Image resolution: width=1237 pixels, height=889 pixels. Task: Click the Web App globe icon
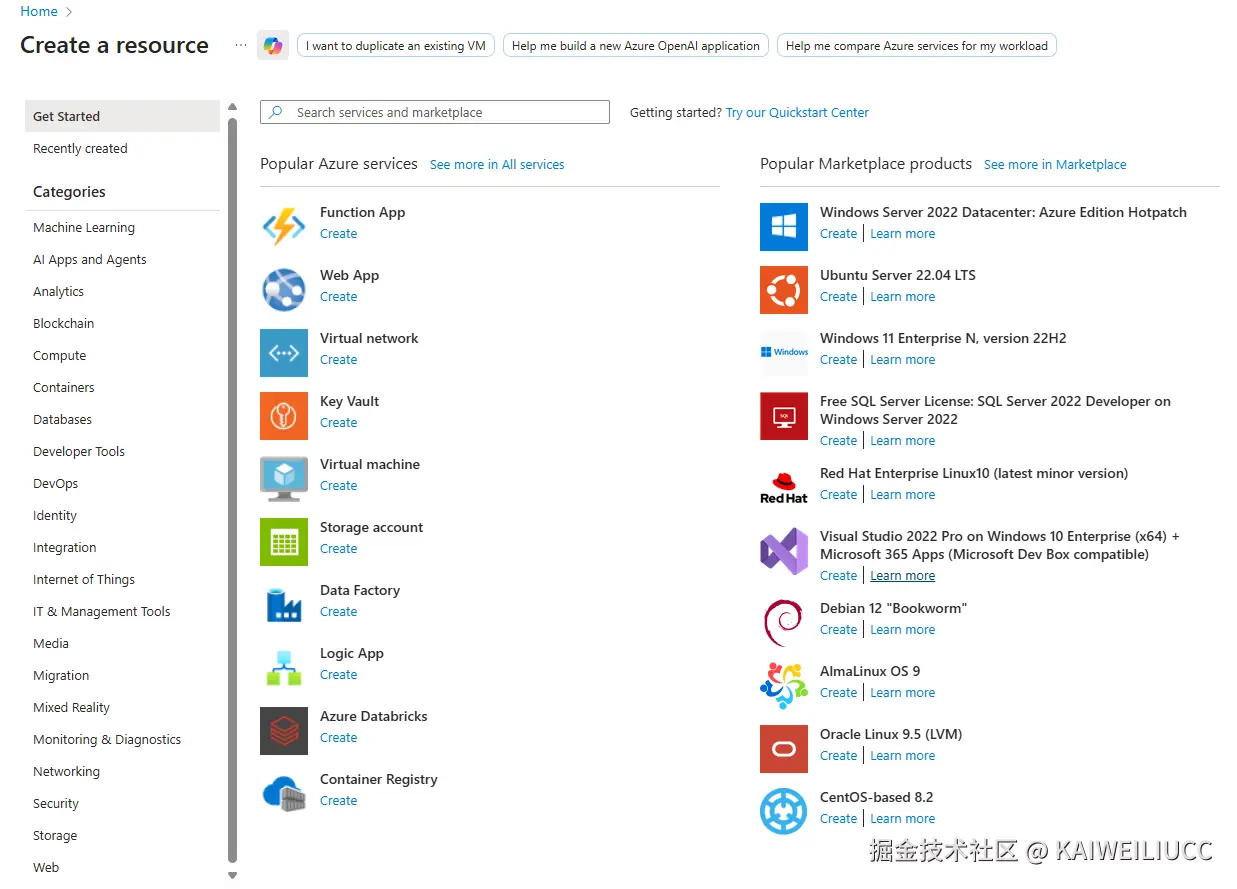(x=284, y=290)
